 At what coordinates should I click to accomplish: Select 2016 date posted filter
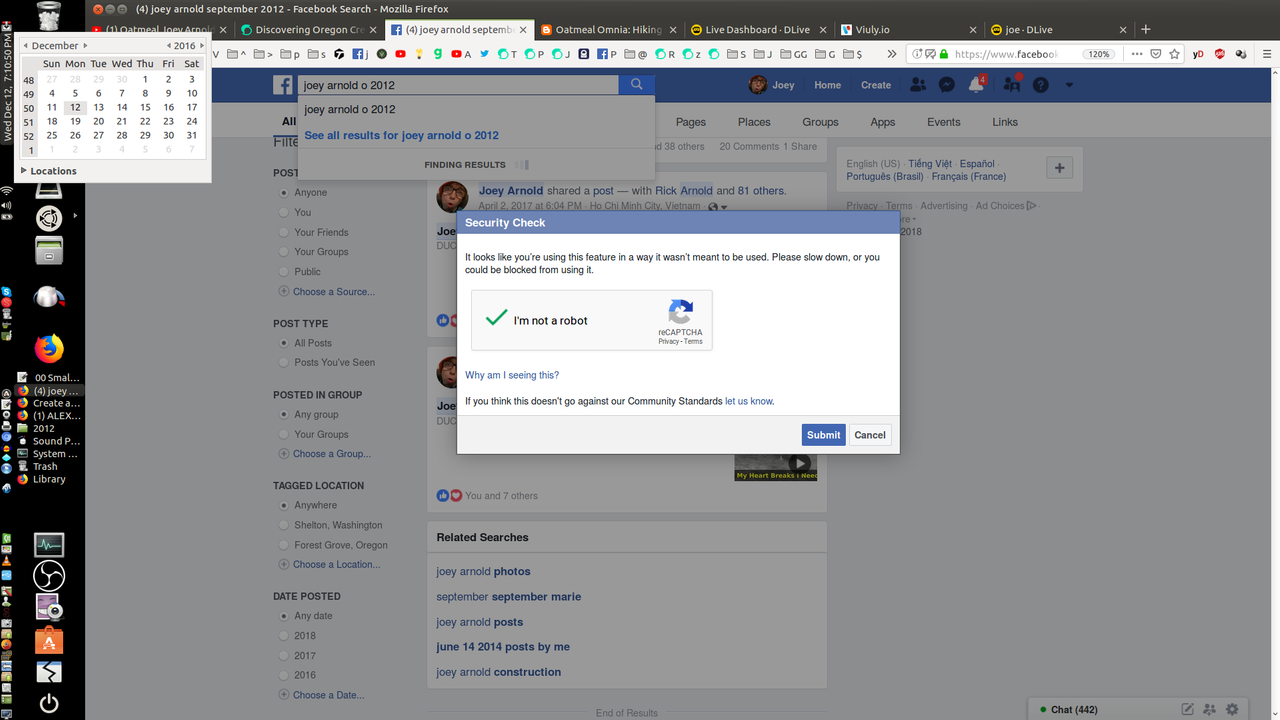point(285,675)
